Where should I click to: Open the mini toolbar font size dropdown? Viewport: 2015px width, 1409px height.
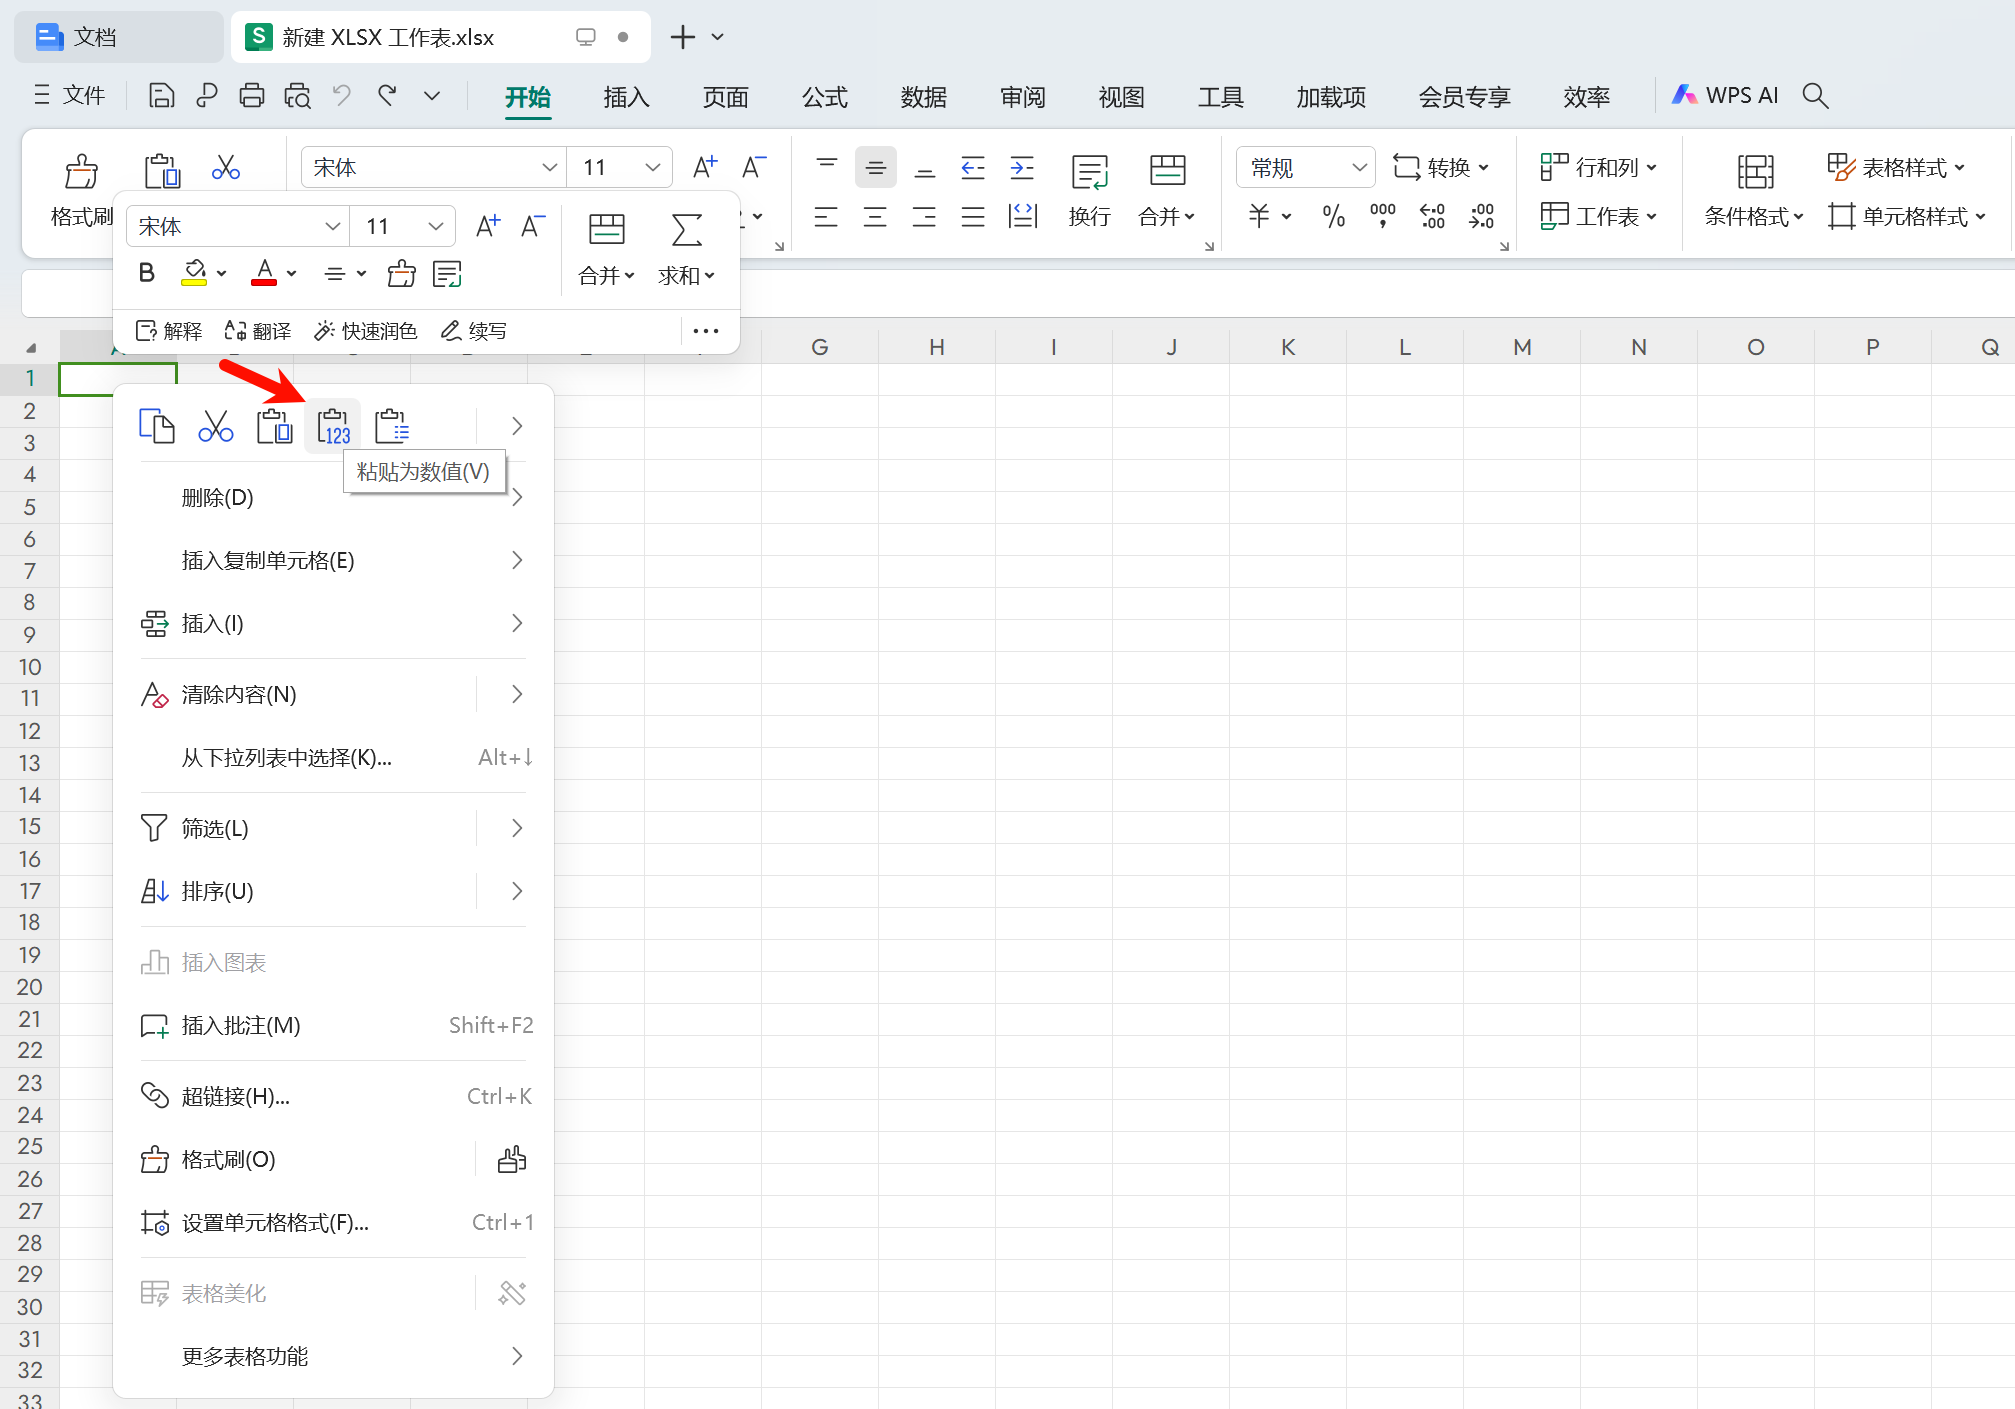[x=435, y=226]
